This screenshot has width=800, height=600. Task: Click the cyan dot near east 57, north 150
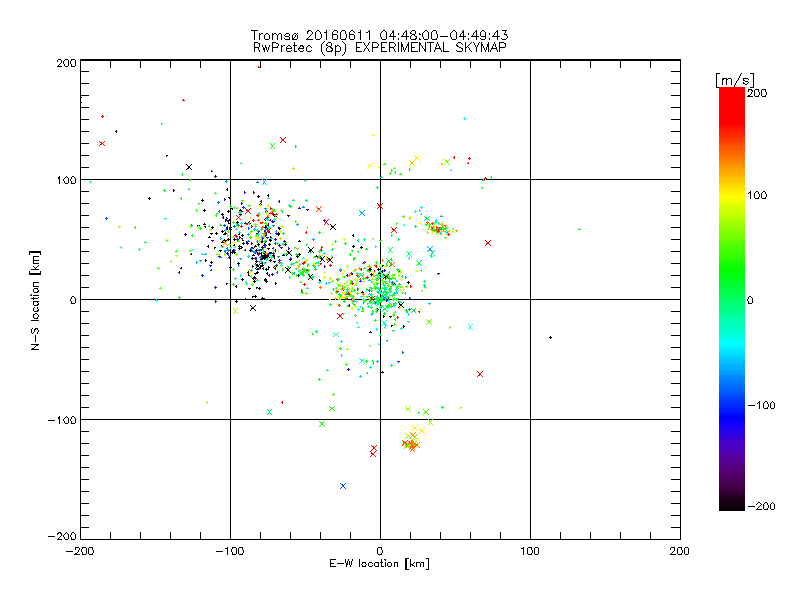coord(464,118)
